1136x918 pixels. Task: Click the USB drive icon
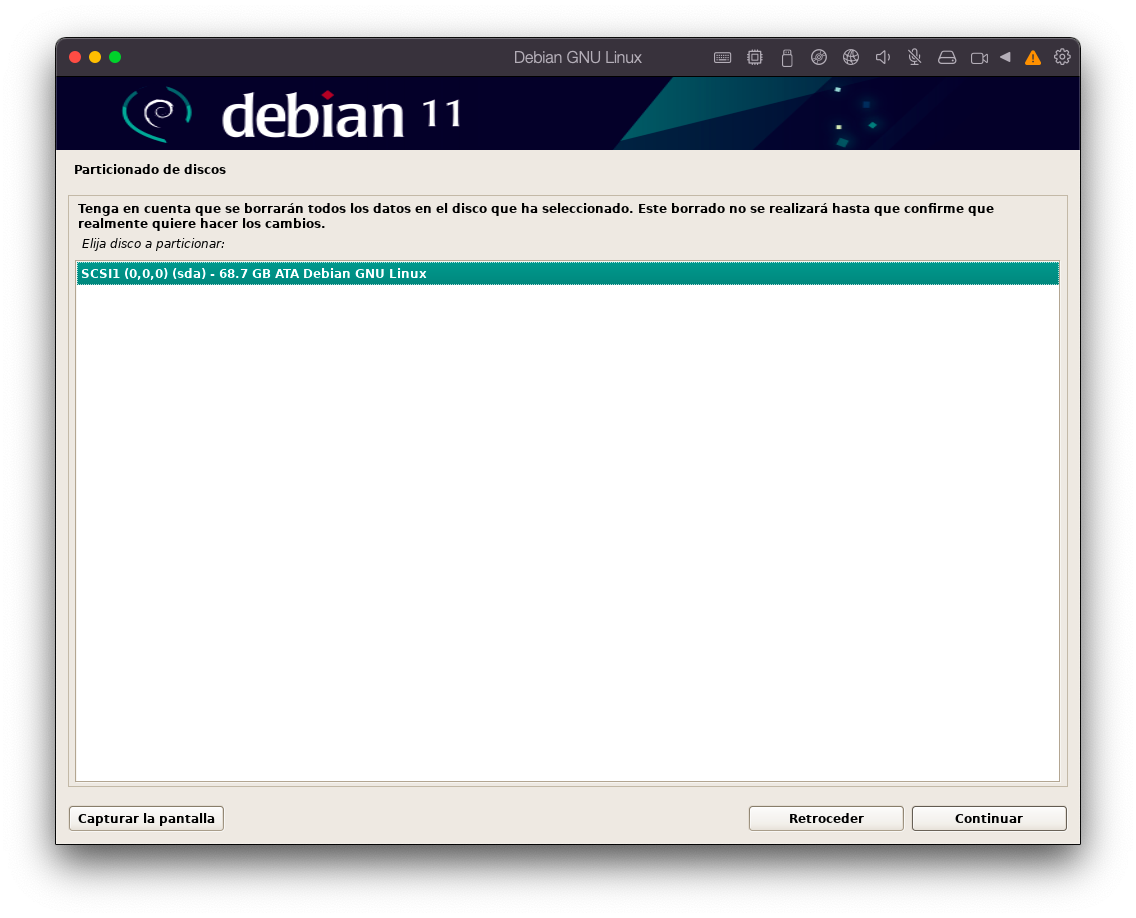tap(786, 58)
